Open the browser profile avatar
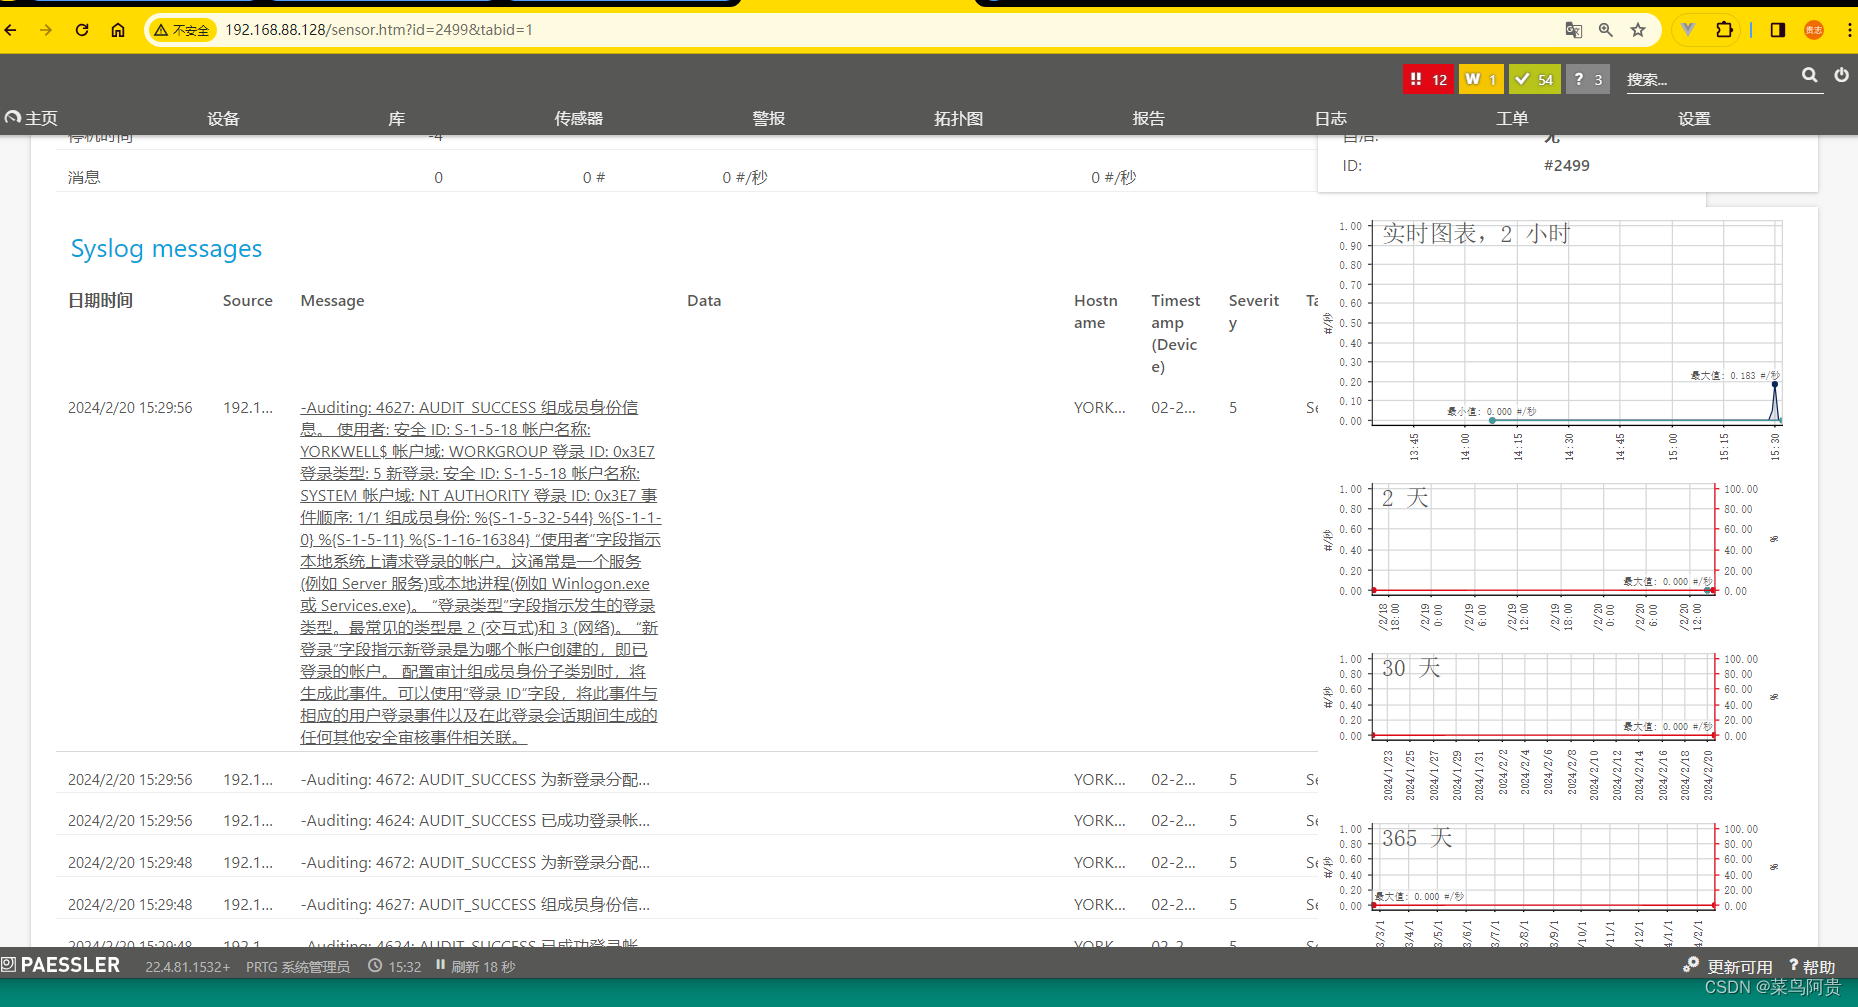Viewport: 1858px width, 1007px height. coord(1813,30)
